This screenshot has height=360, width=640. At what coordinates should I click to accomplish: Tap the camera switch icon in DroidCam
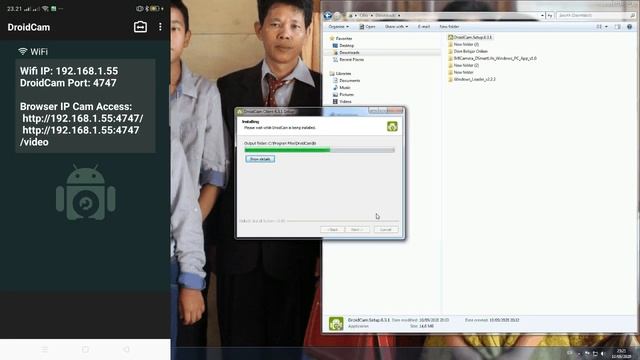140,27
